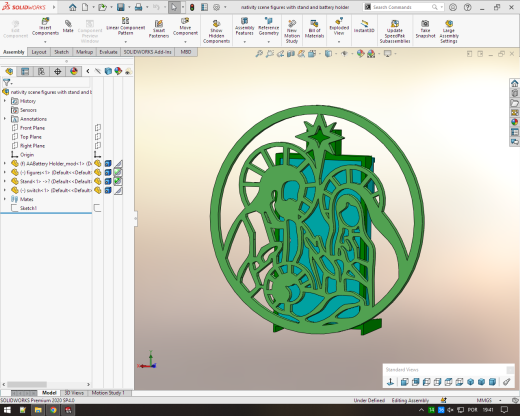Open Linear Component Pattern dropdown arrow
The width and height of the screenshot is (520, 416).
[126, 42]
